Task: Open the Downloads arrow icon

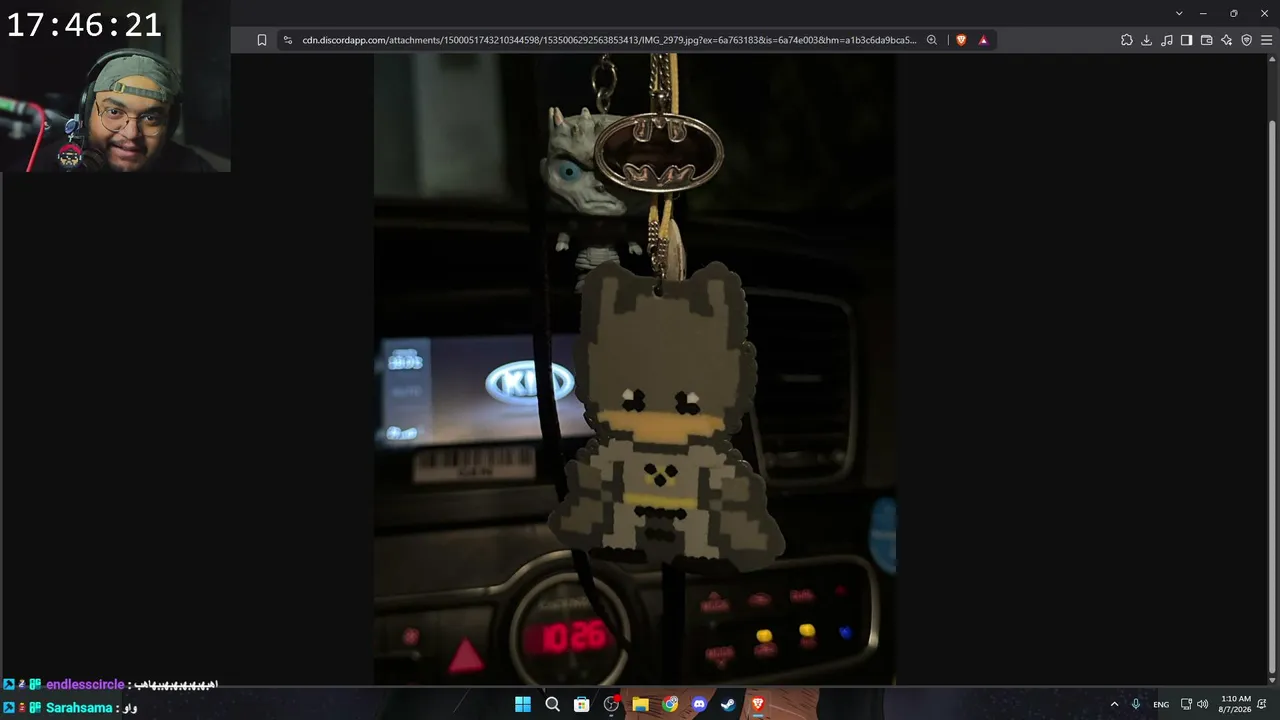Action: tap(1147, 40)
